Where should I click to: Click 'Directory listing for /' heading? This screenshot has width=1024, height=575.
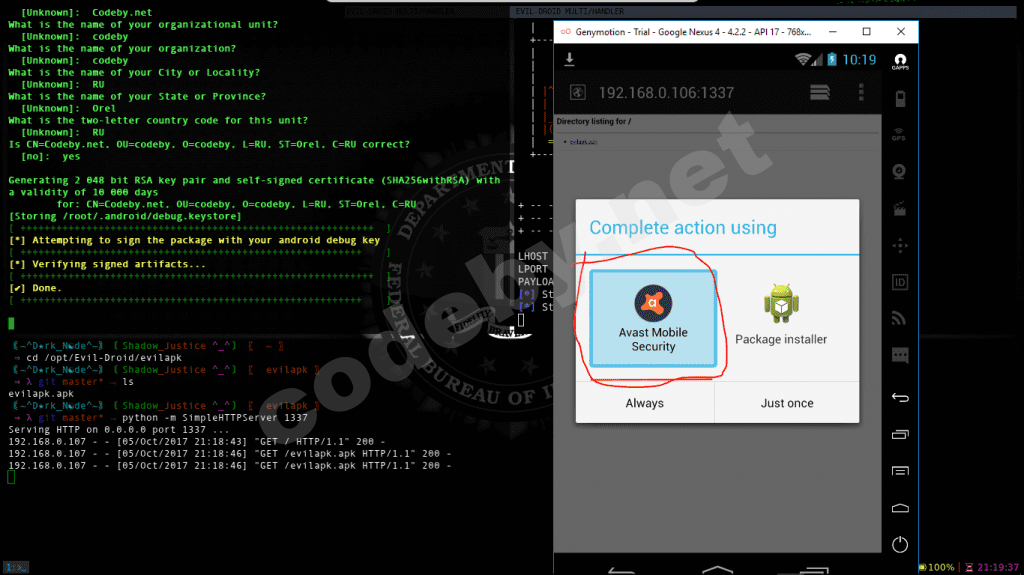tap(594, 122)
